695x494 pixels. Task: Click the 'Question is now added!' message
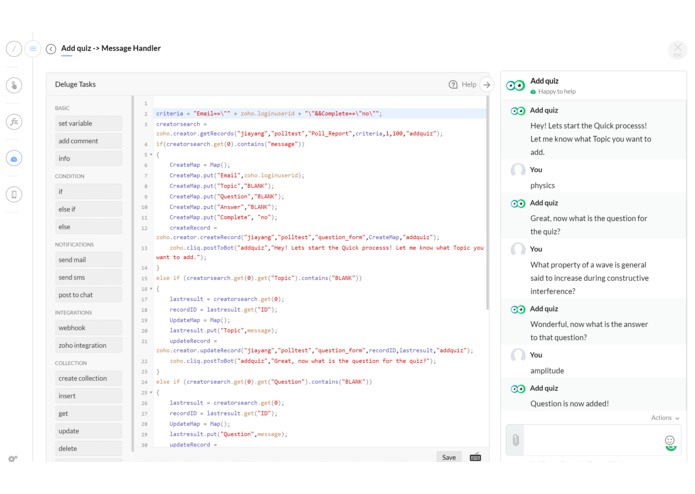[x=569, y=404]
